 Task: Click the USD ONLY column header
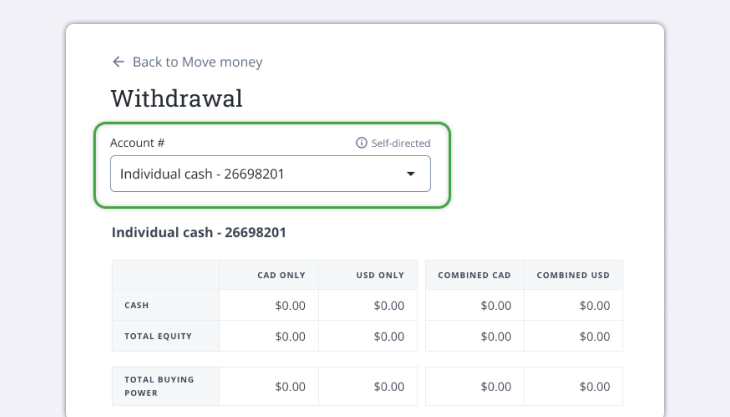coord(380,275)
